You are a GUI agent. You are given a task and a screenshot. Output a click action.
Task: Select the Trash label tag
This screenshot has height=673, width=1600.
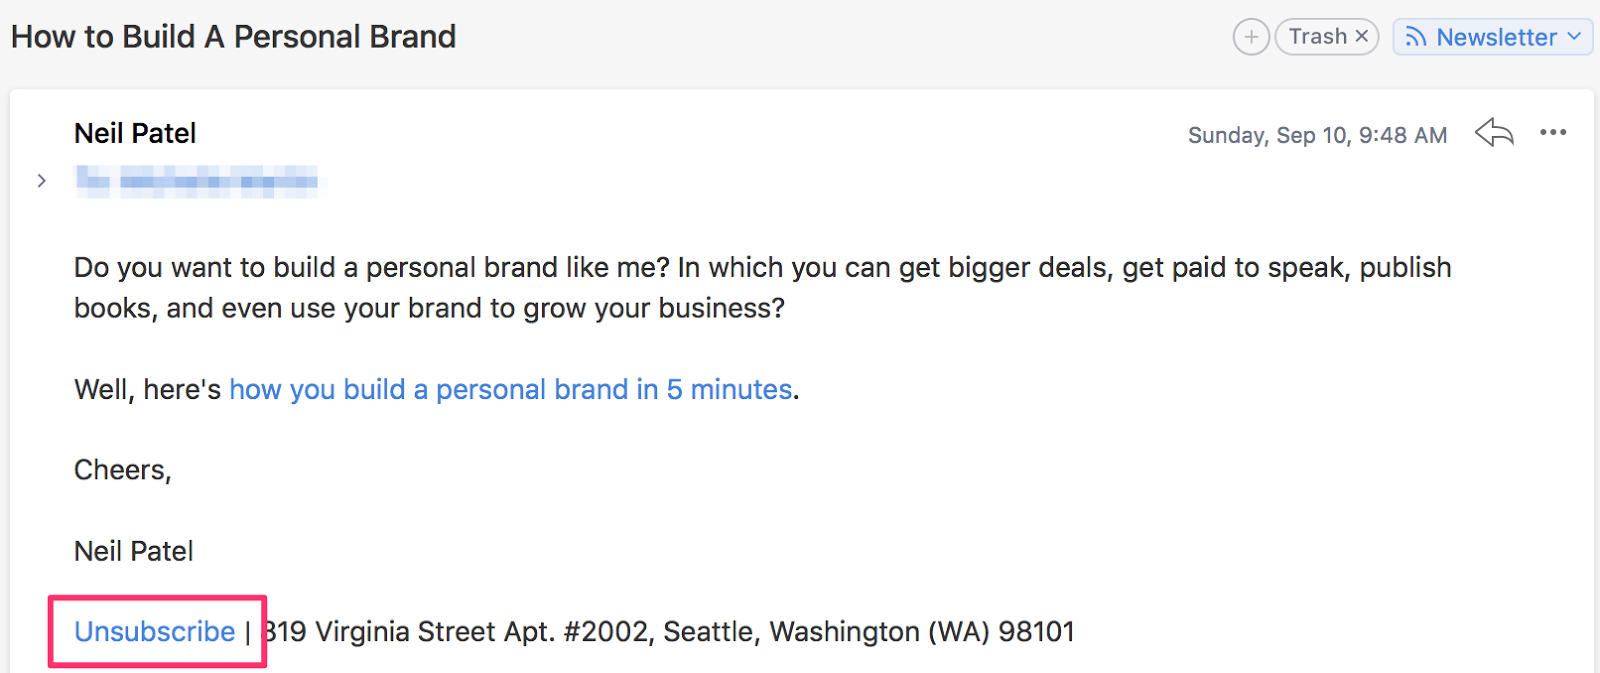[1327, 37]
